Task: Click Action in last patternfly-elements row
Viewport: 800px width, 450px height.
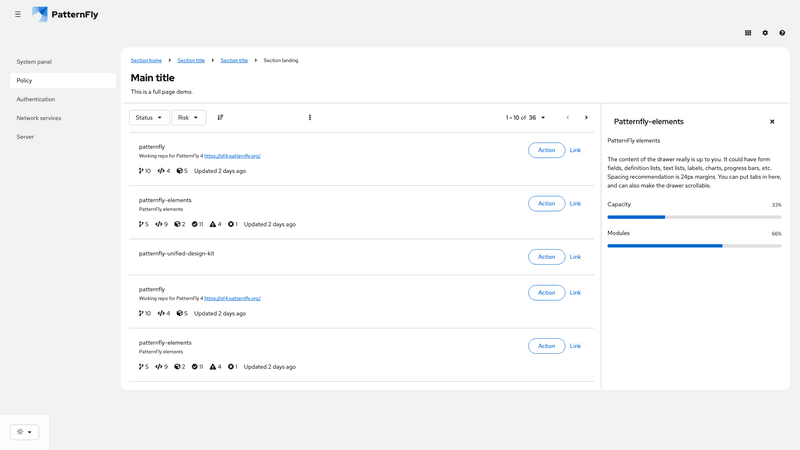Action: [546, 346]
